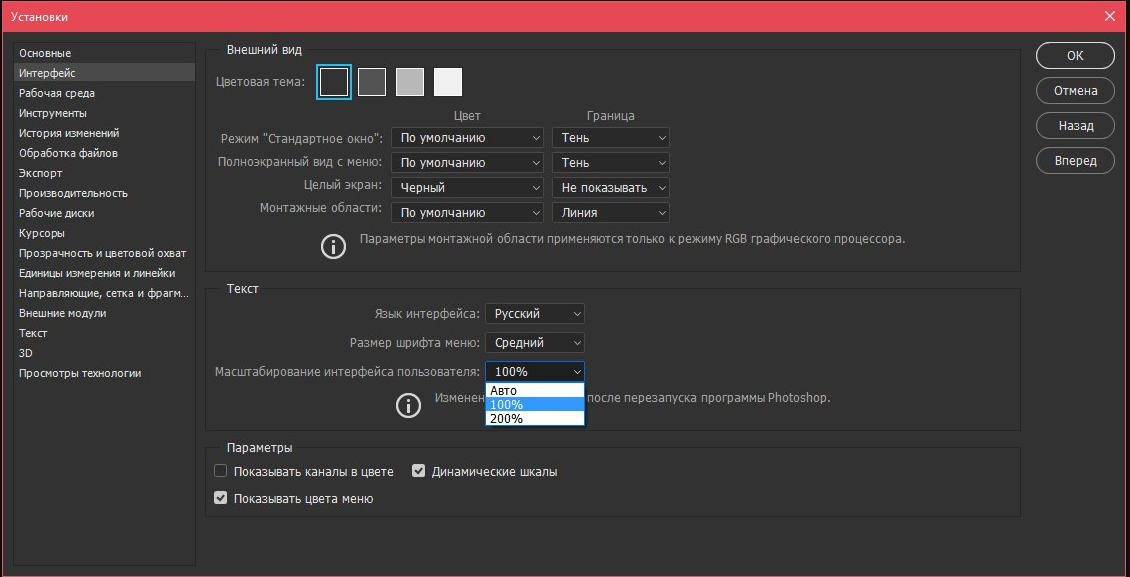Select the light gray color theme swatch
This screenshot has width=1130, height=577.
coord(410,82)
